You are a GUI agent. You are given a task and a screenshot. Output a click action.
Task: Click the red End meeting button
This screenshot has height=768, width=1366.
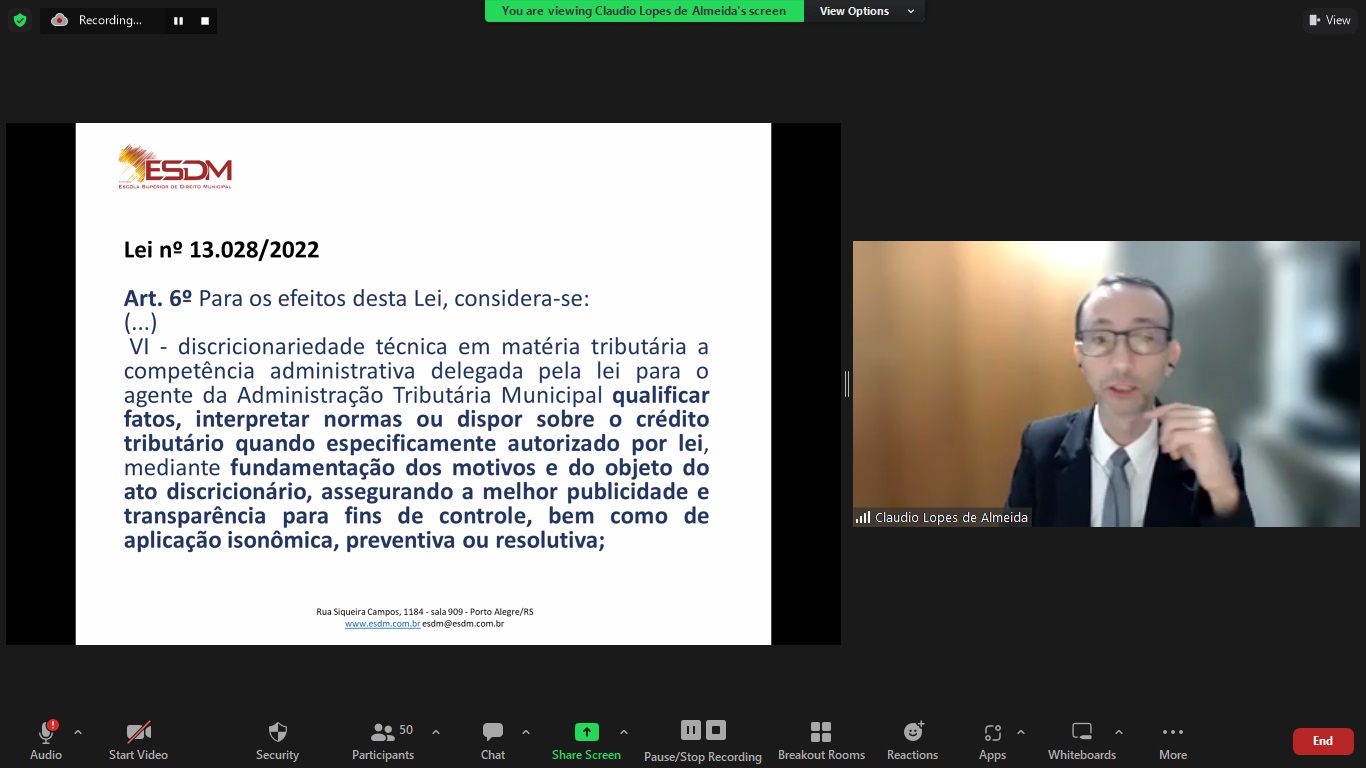point(1323,741)
